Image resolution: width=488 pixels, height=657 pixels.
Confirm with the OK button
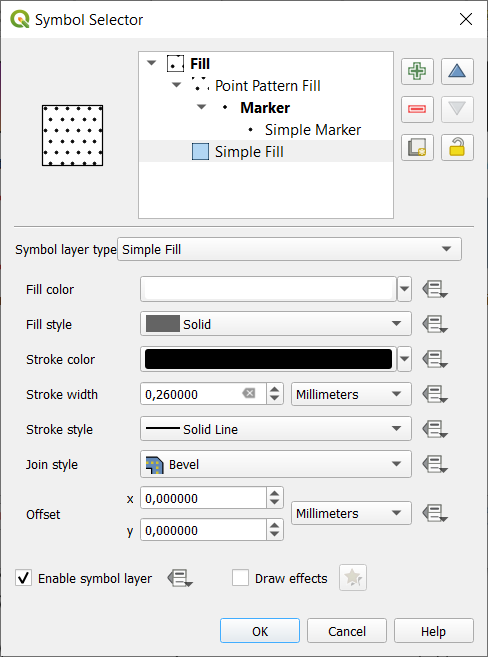(260, 631)
